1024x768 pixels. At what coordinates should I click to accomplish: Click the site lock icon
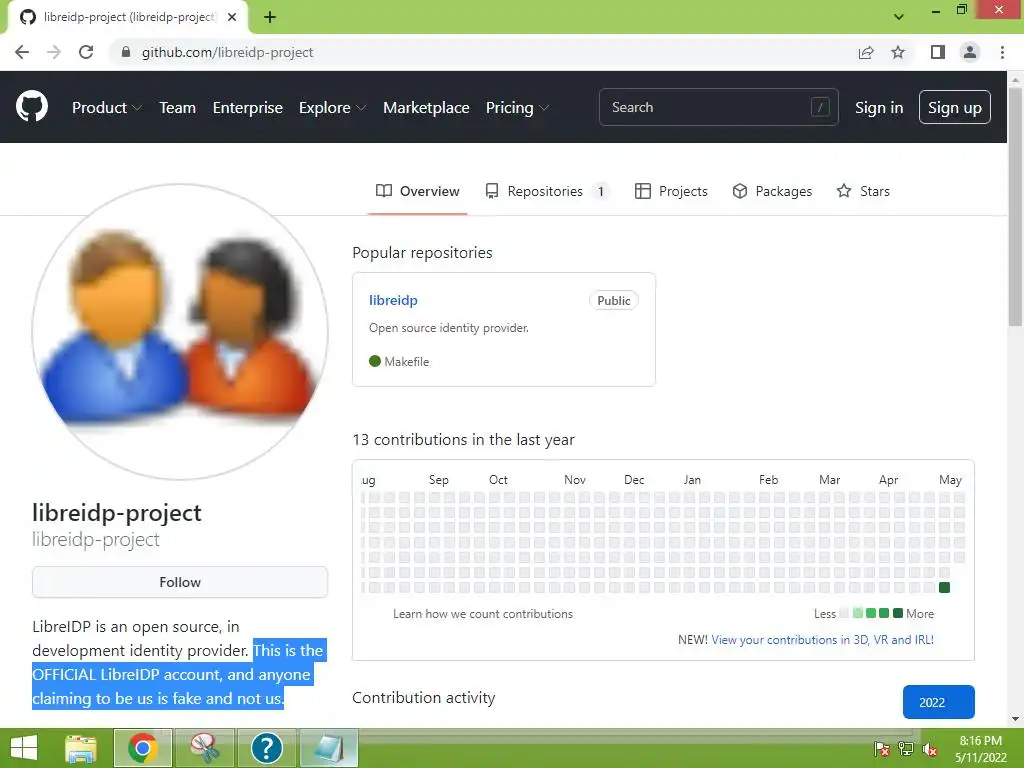pos(126,52)
